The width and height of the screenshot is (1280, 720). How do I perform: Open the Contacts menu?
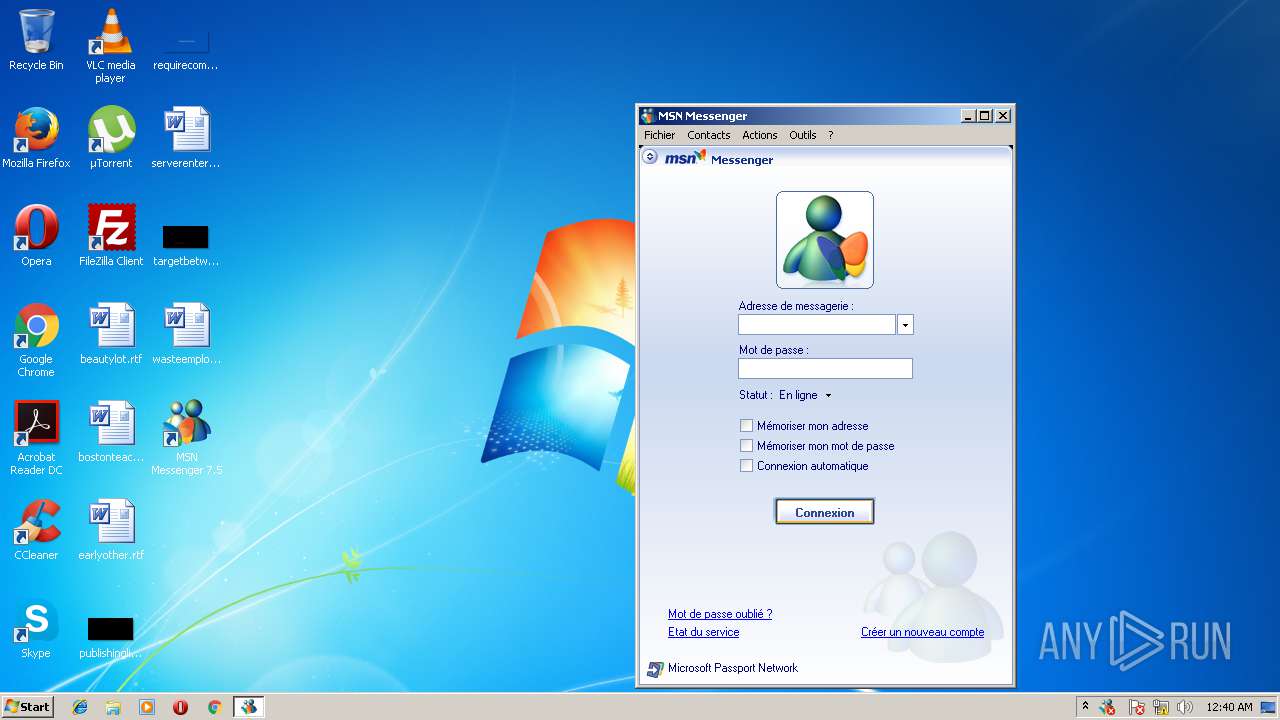pyautogui.click(x=708, y=135)
